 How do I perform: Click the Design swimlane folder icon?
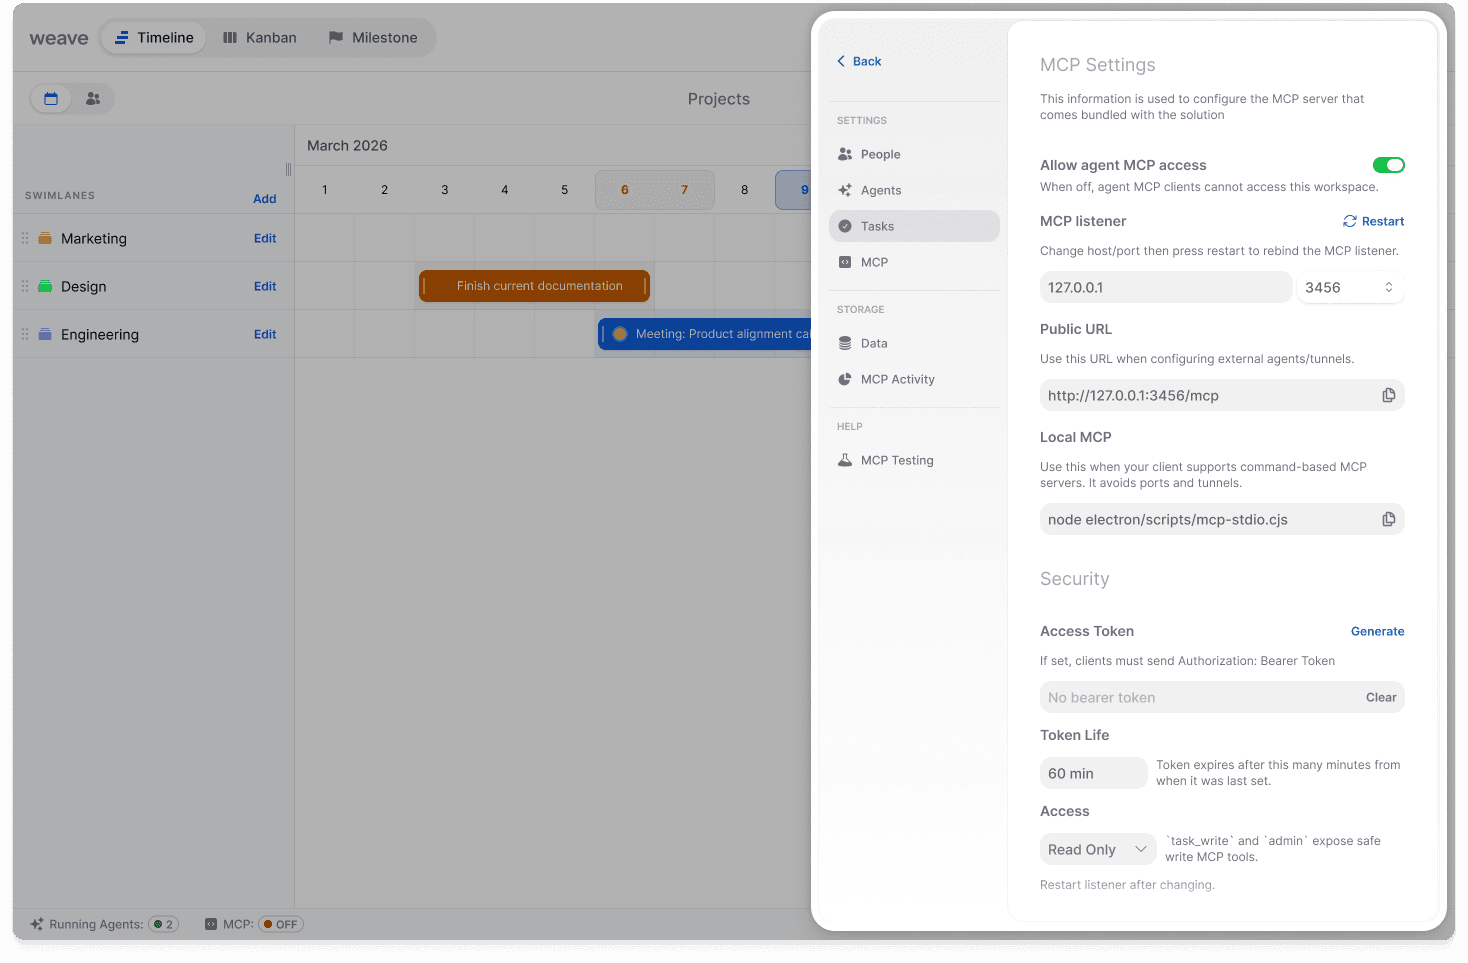45,286
